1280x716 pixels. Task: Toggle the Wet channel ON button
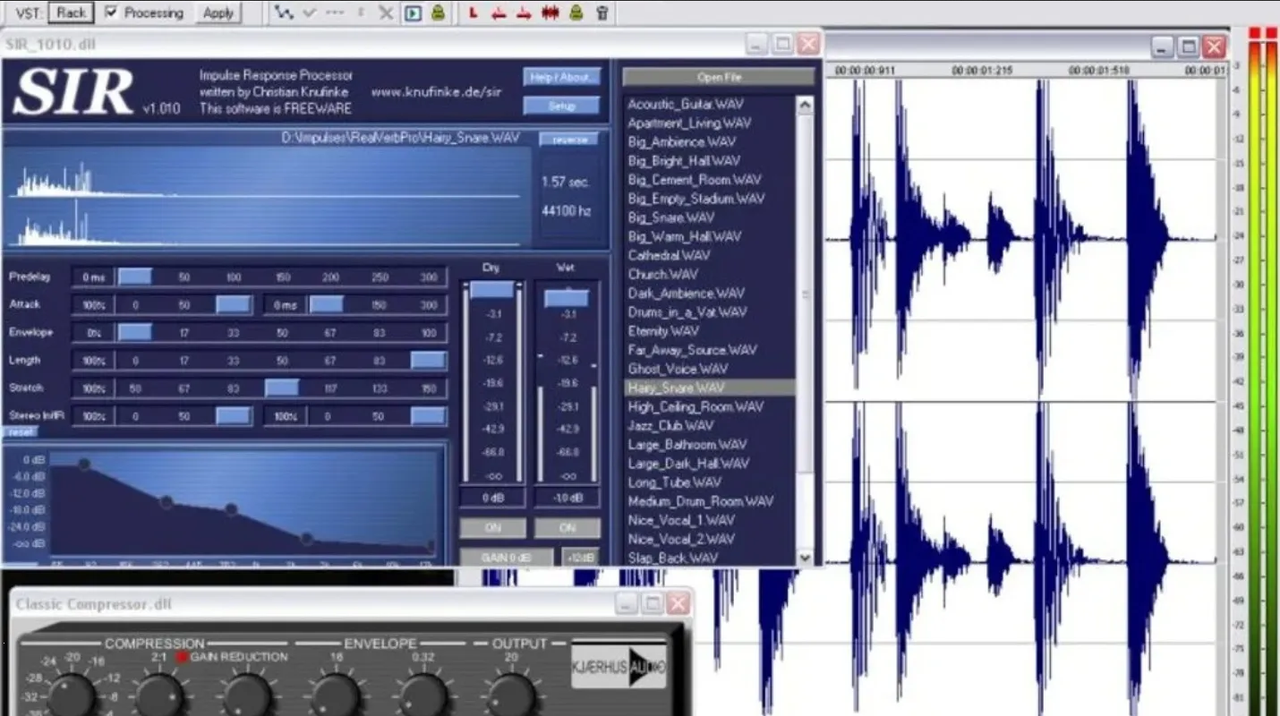coord(567,527)
